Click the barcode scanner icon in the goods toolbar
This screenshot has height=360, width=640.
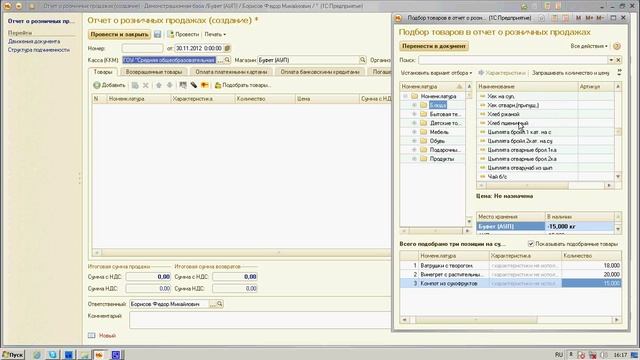(x=194, y=85)
